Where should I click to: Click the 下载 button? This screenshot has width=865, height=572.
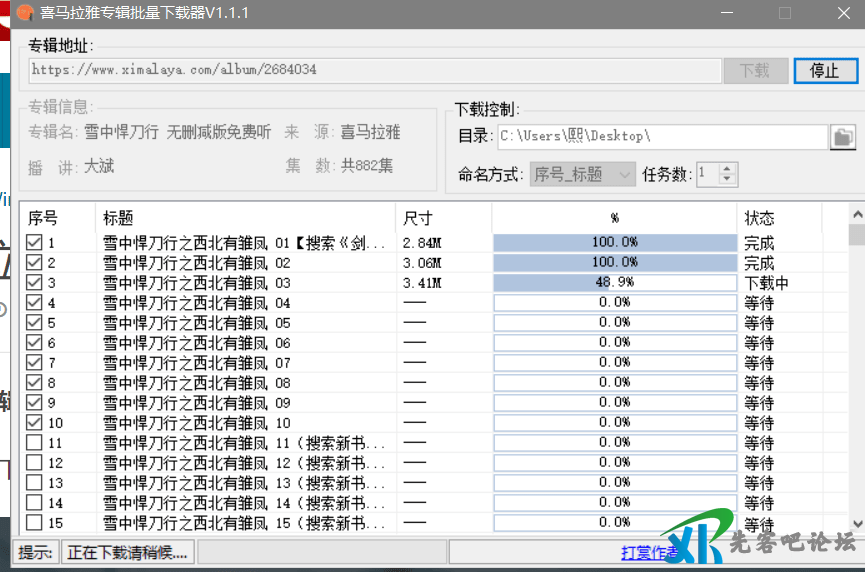(x=754, y=70)
